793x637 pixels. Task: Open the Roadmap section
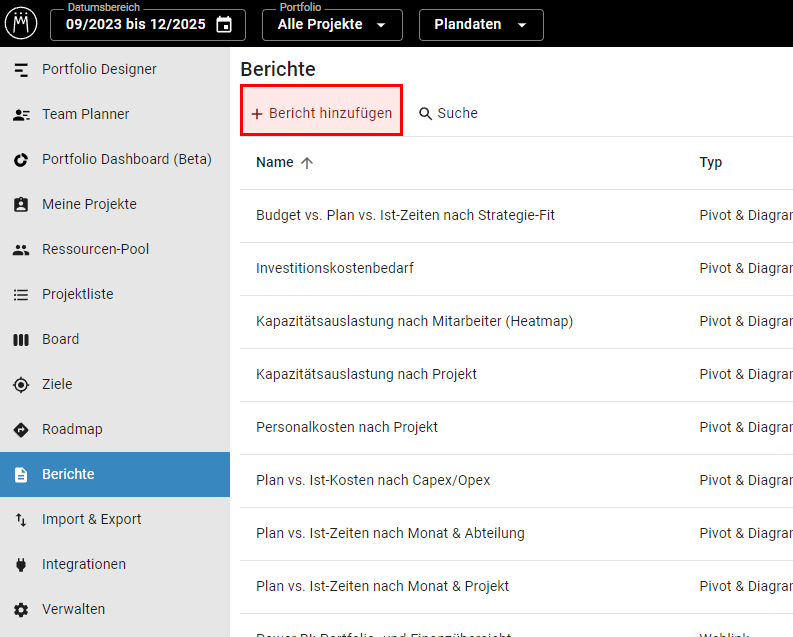[x=115, y=429]
